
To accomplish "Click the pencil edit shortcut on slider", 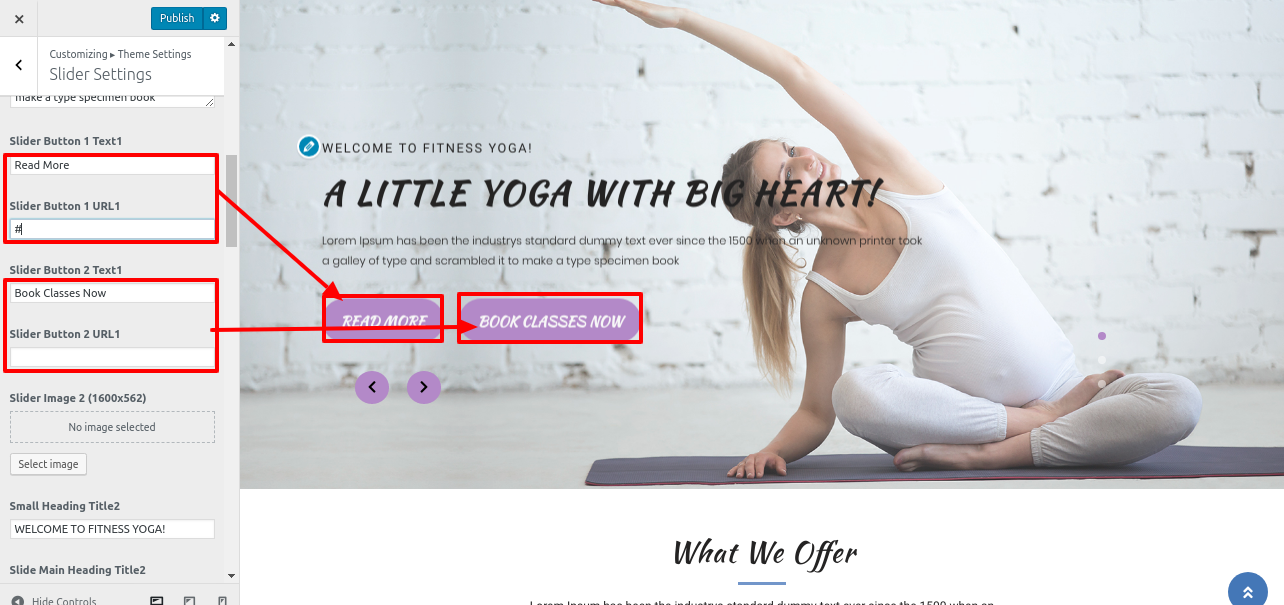I will click(308, 146).
